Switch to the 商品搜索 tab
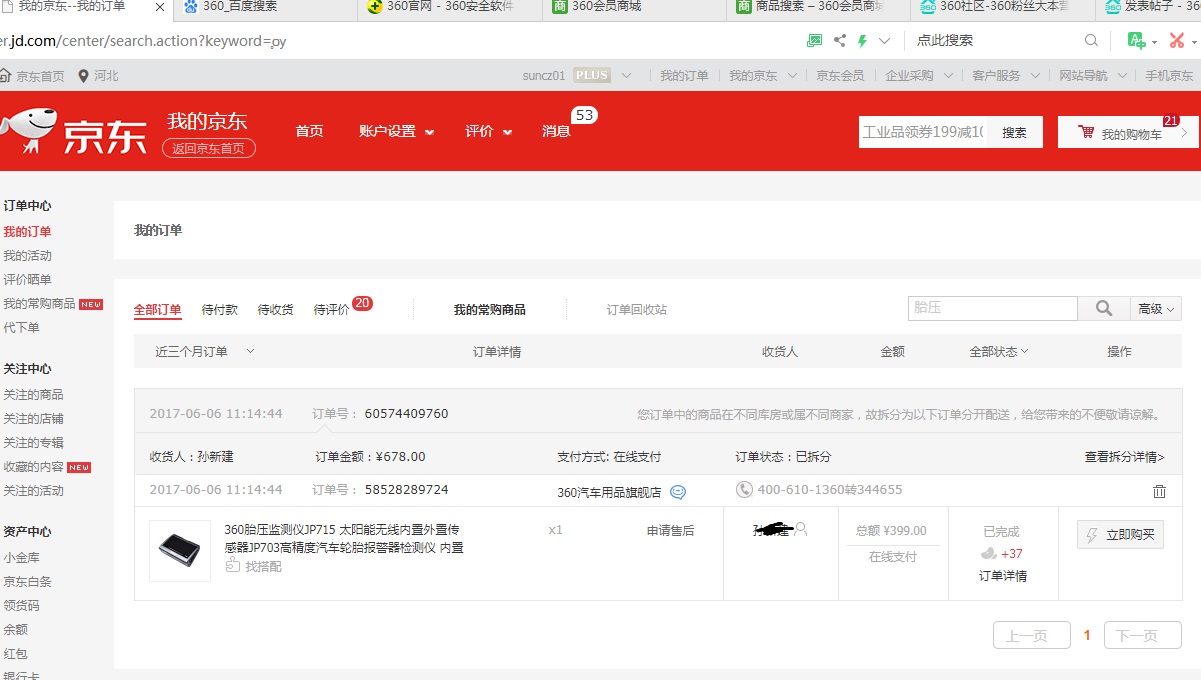 click(x=818, y=7)
